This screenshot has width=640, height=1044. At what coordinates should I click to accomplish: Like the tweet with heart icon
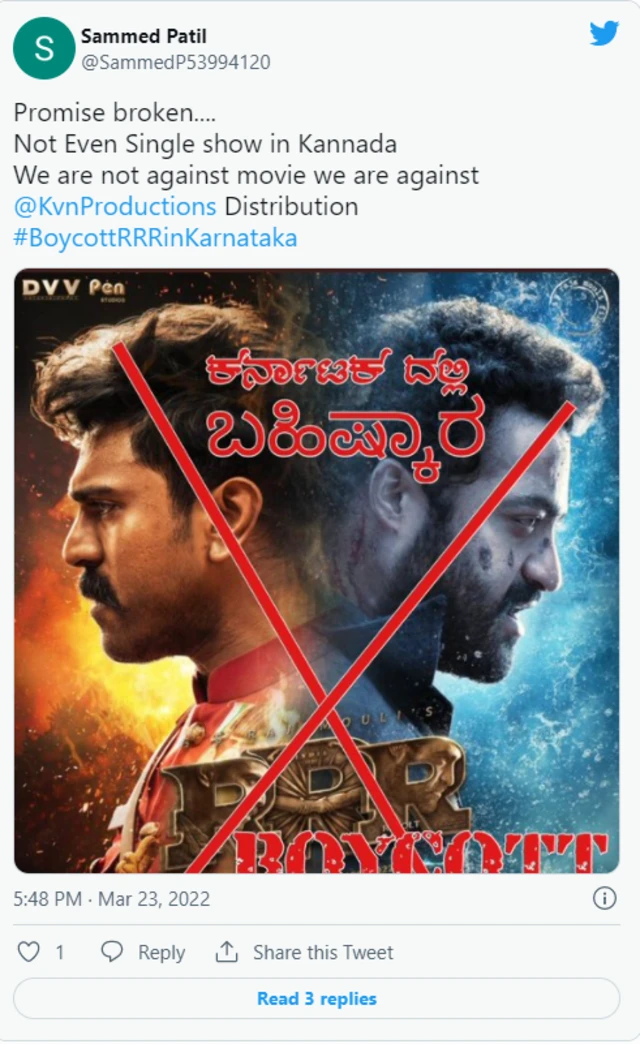tap(28, 951)
